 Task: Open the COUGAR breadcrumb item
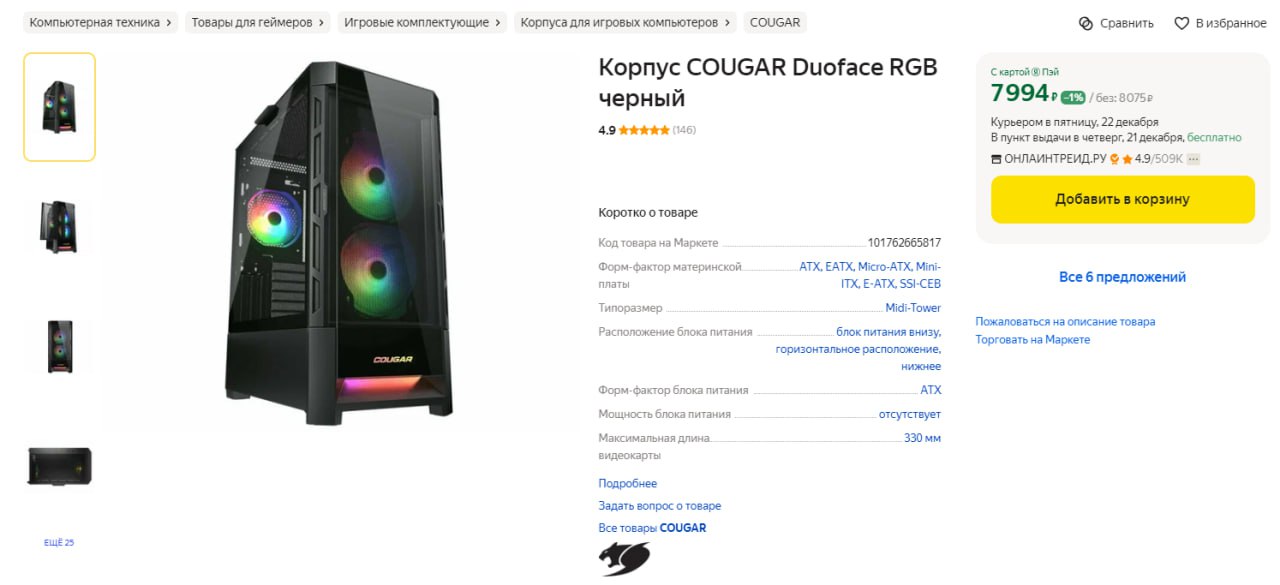(x=775, y=22)
